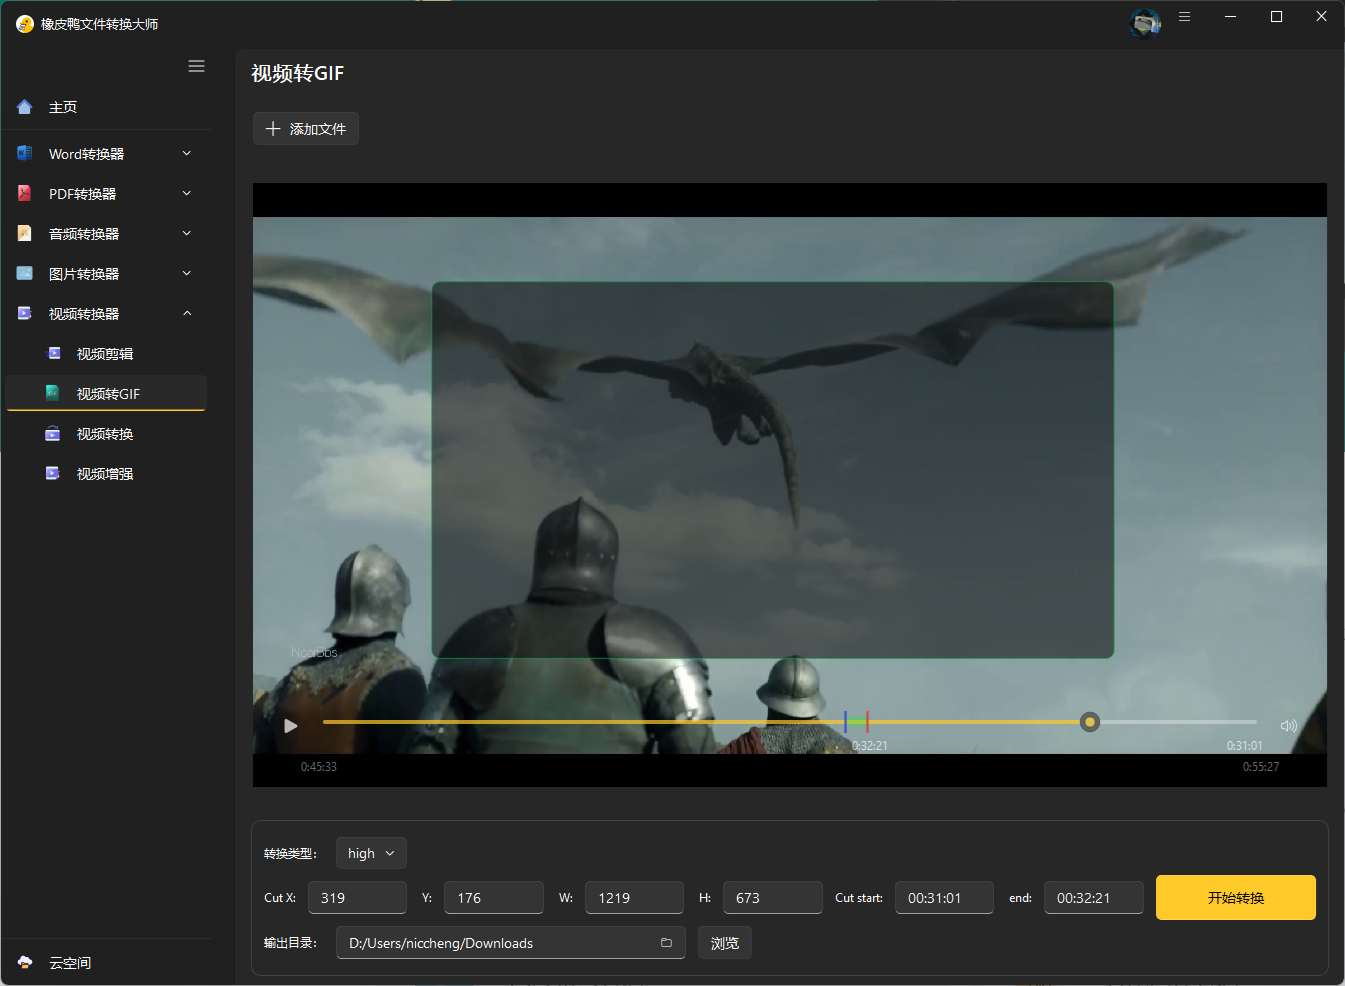Click the end time field 00:32:21
Screen dimensions: 1345x986
1094,897
